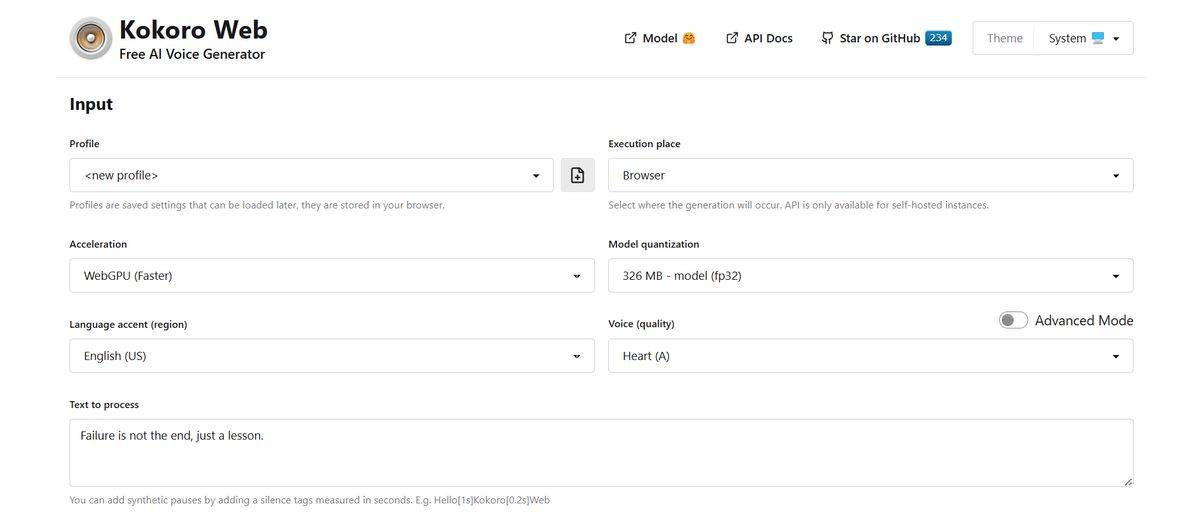Click the Star on GitHub link
This screenshot has width=1200, height=518.
(x=879, y=38)
